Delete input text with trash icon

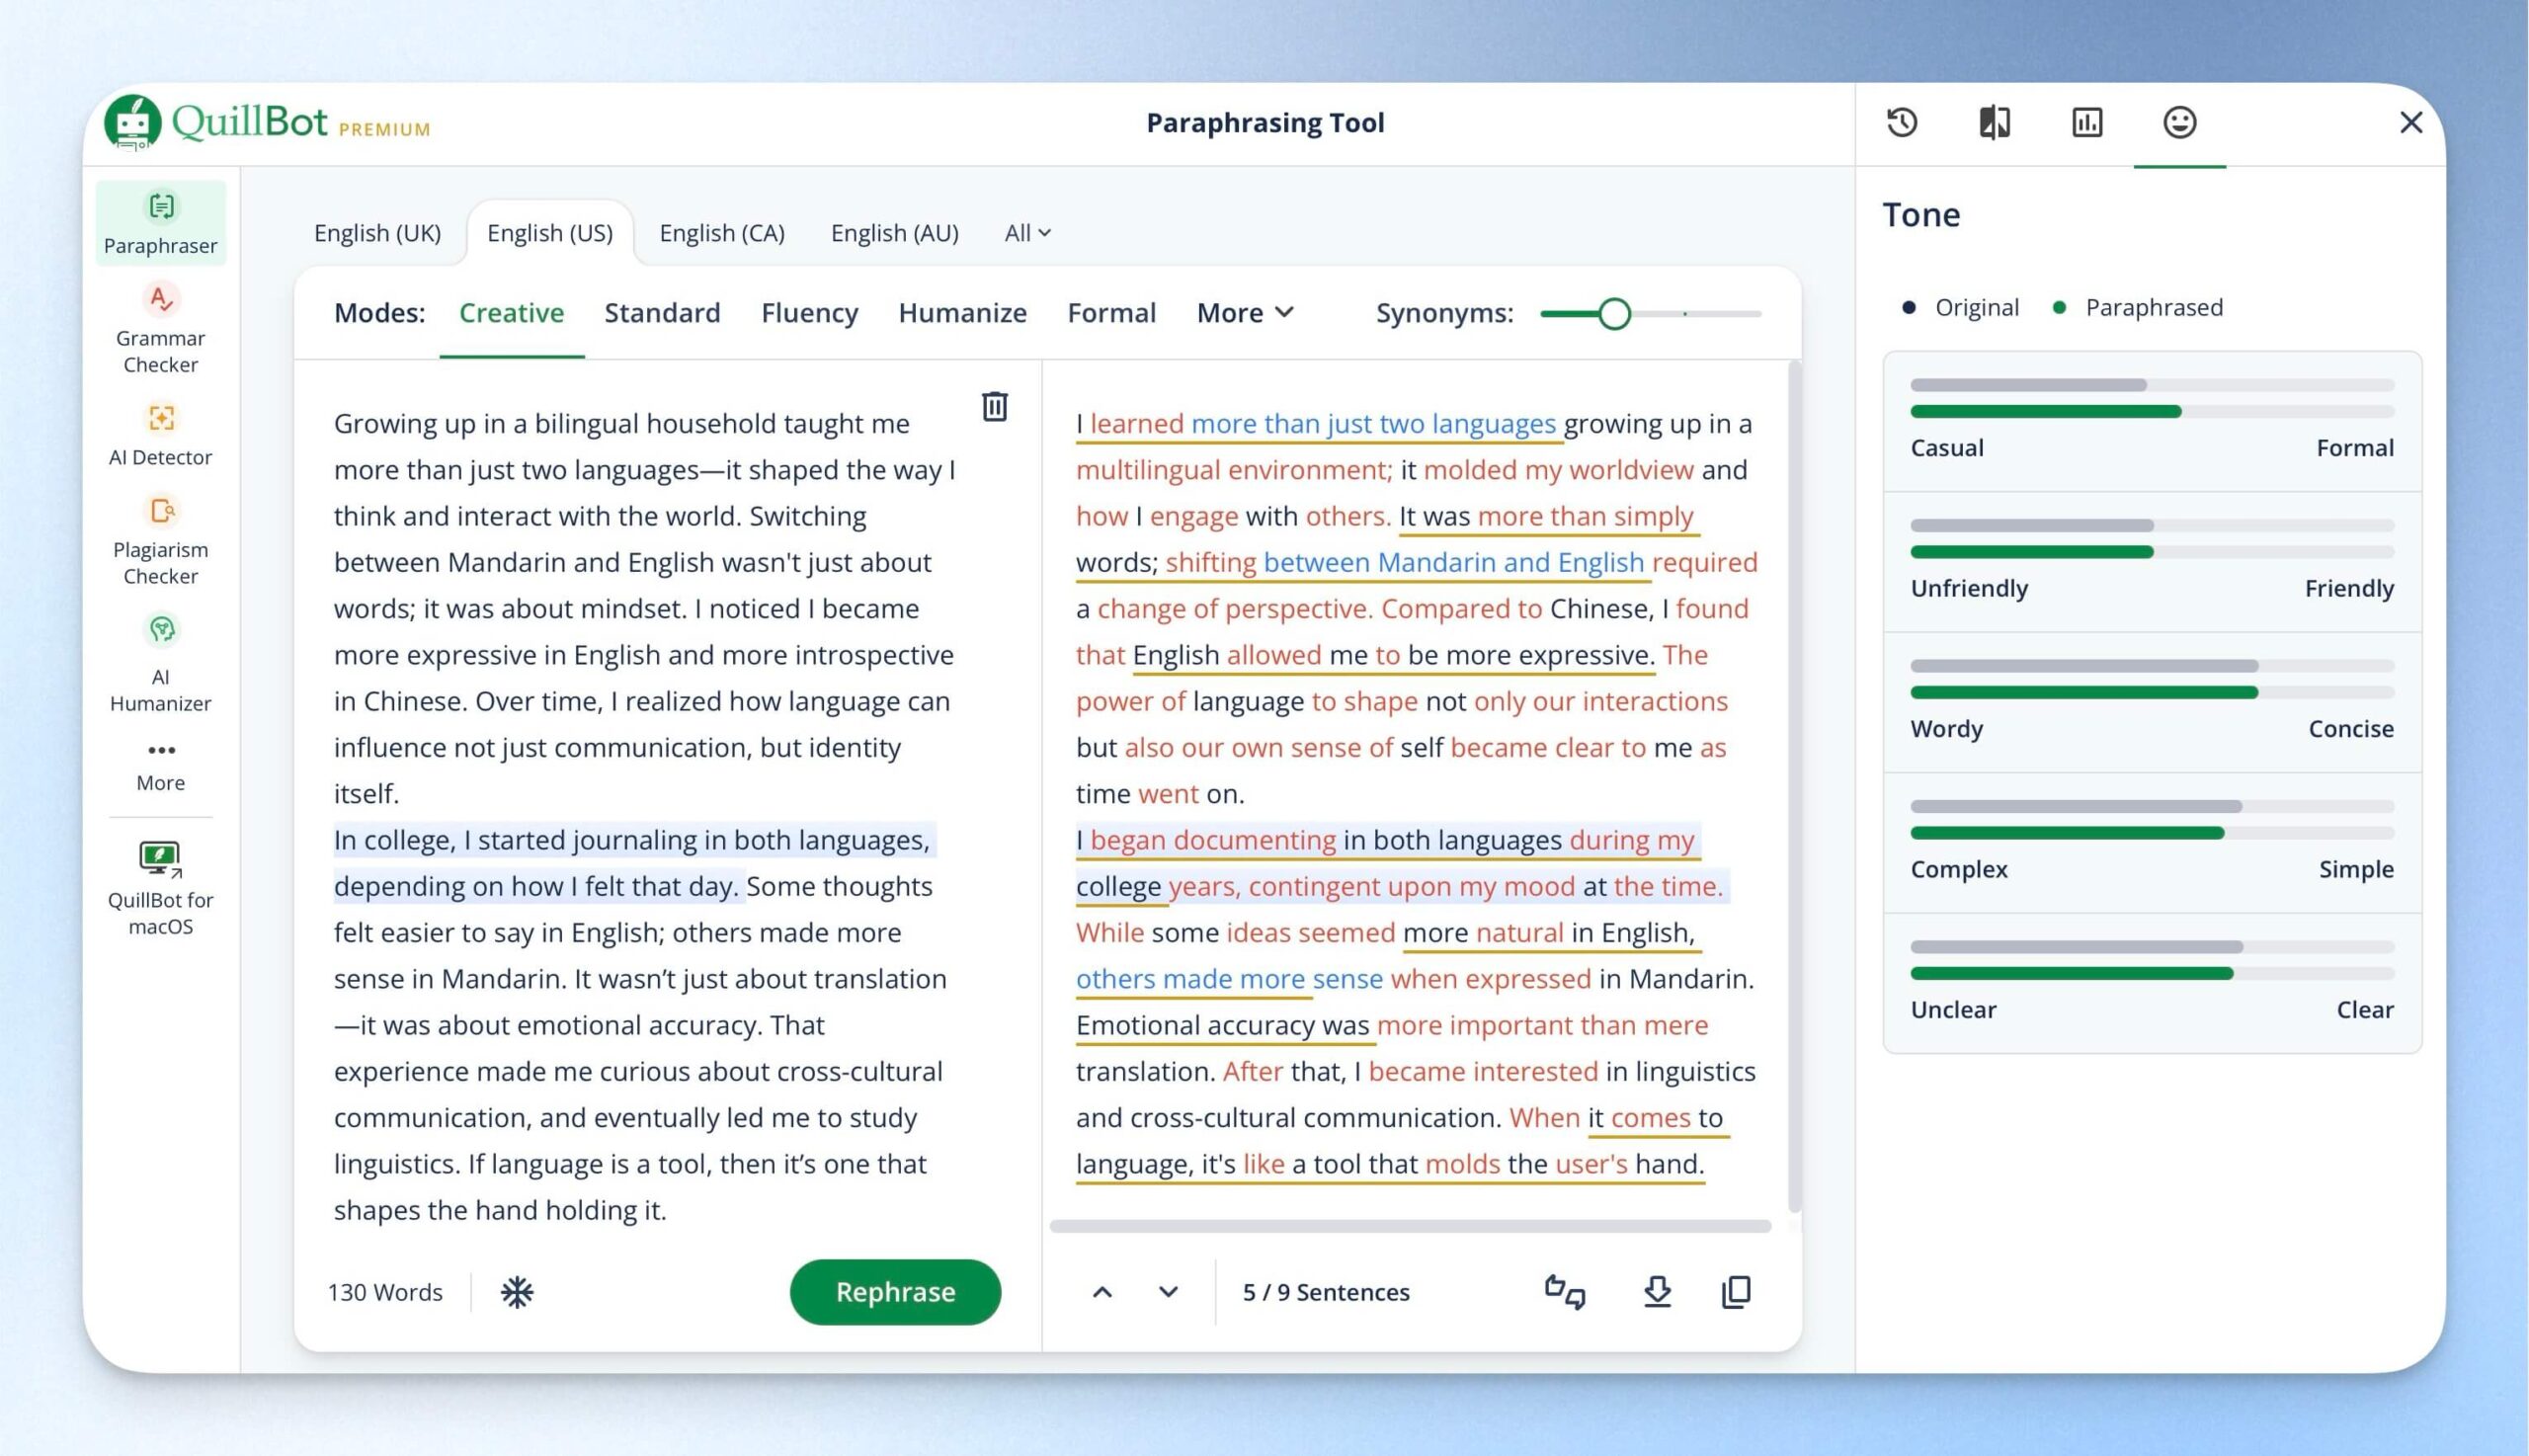click(994, 406)
